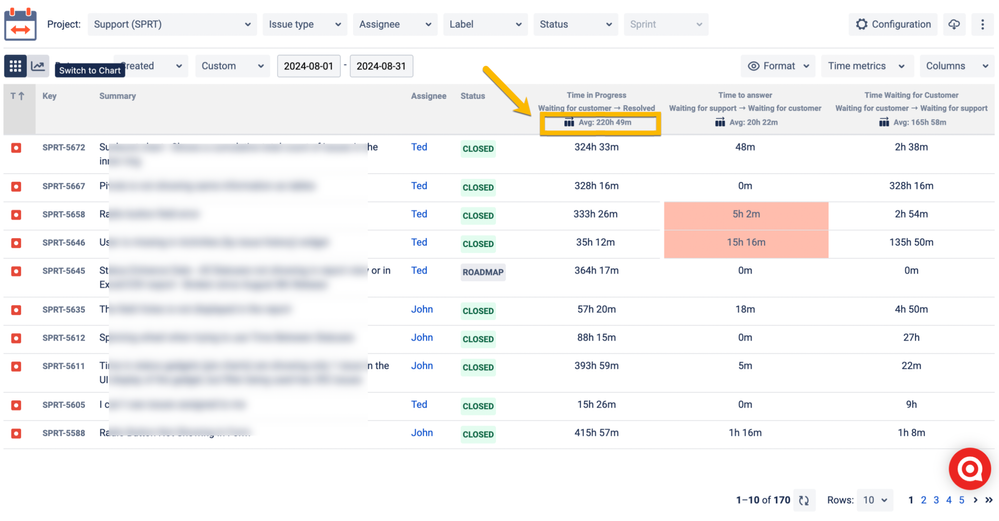The width and height of the screenshot is (999, 521).
Task: Click issue type icon for SPRT-5658
Action: coord(16,215)
